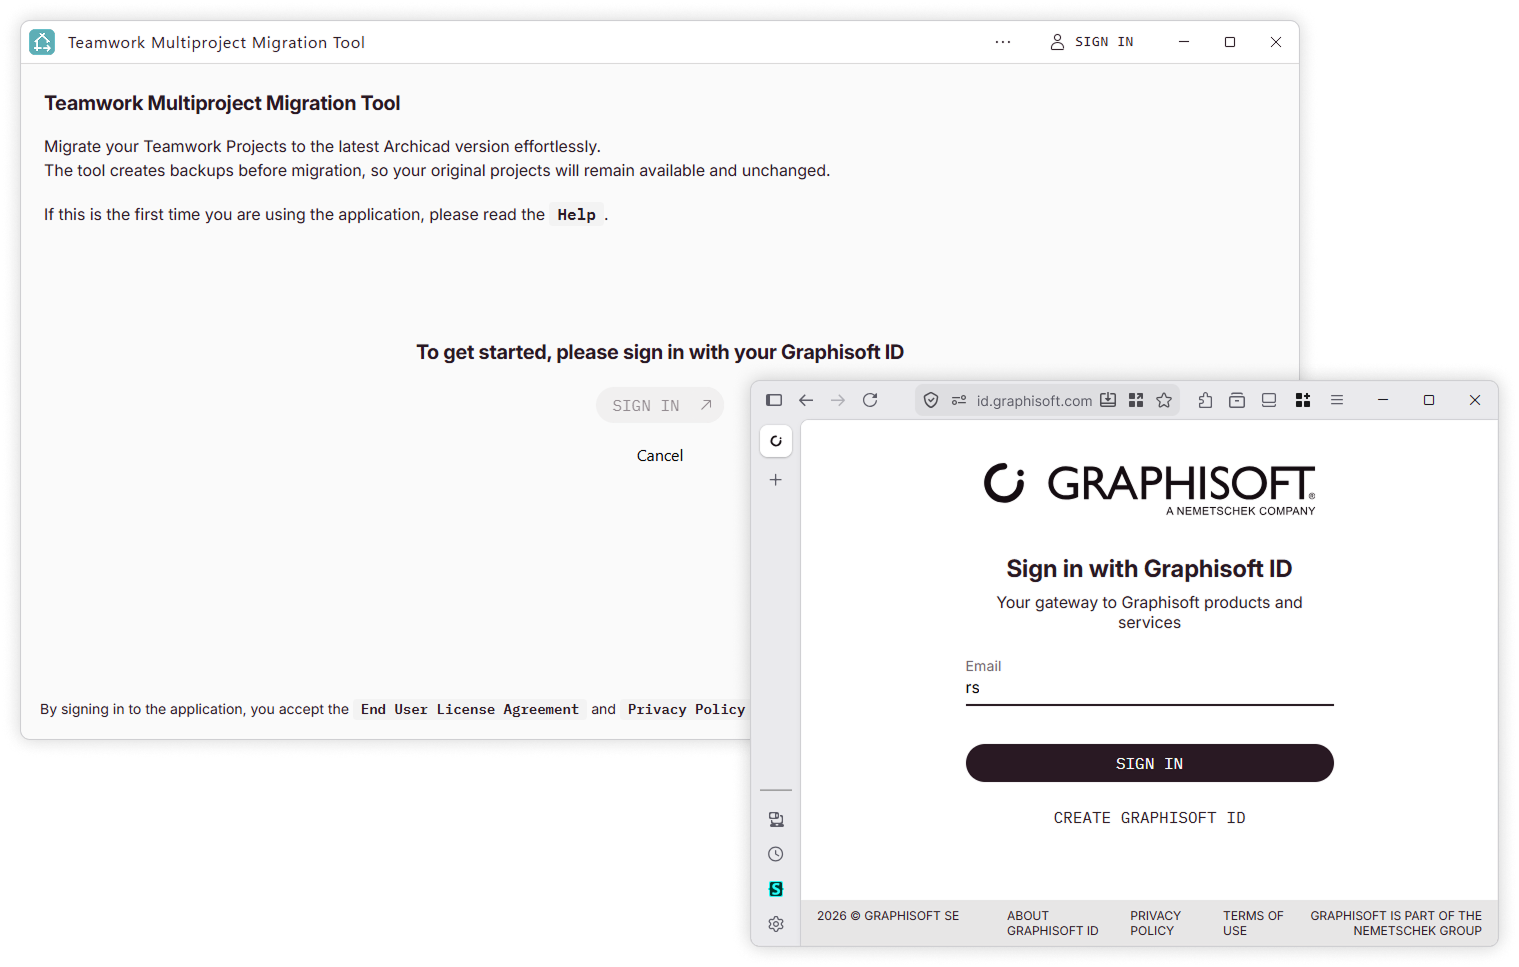Click the "Sign in with Graphisoft ID" heading
This screenshot has height=967, width=1519.
coord(1149,569)
